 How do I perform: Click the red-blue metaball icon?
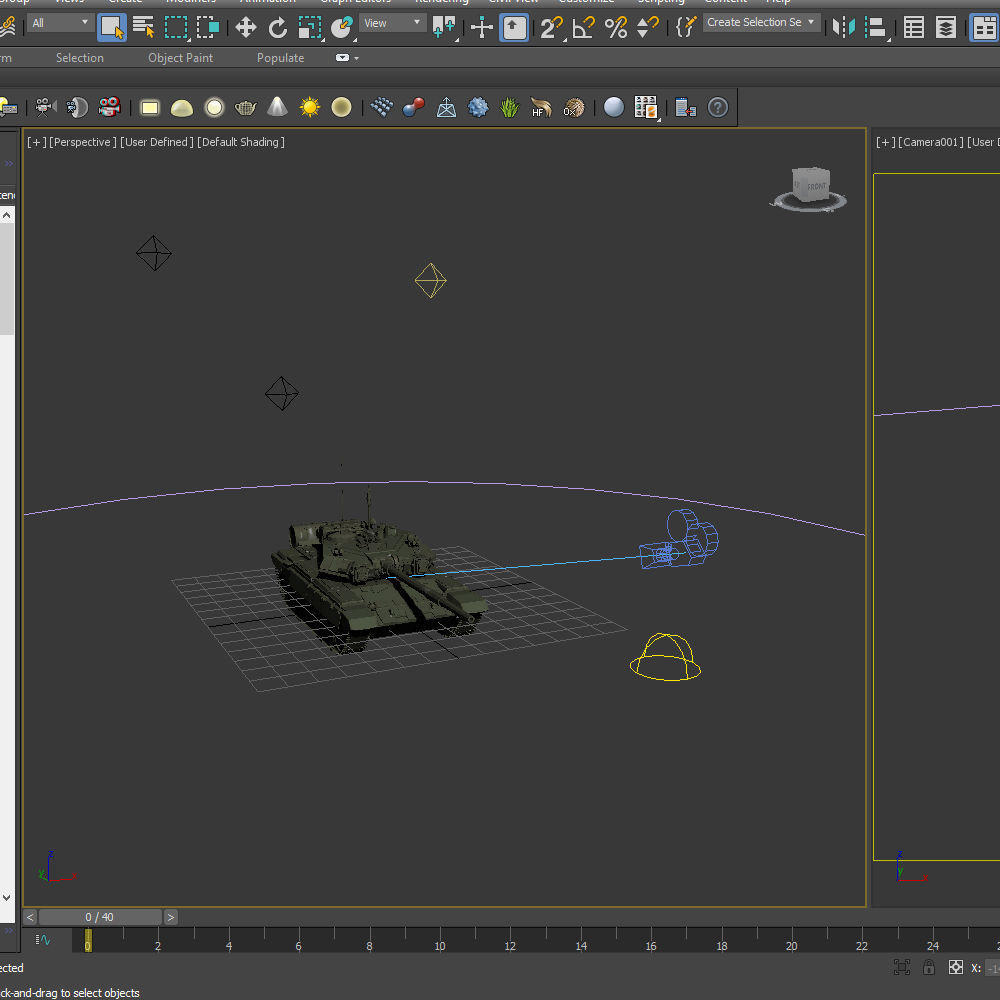pos(414,107)
